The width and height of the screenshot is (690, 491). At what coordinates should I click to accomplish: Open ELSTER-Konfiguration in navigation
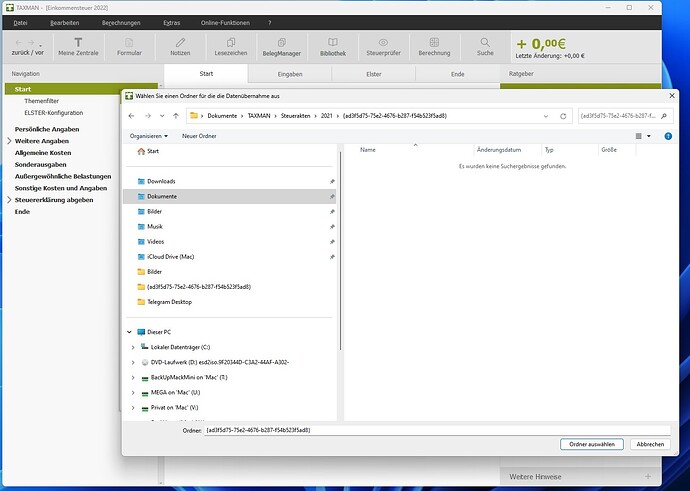(x=54, y=113)
